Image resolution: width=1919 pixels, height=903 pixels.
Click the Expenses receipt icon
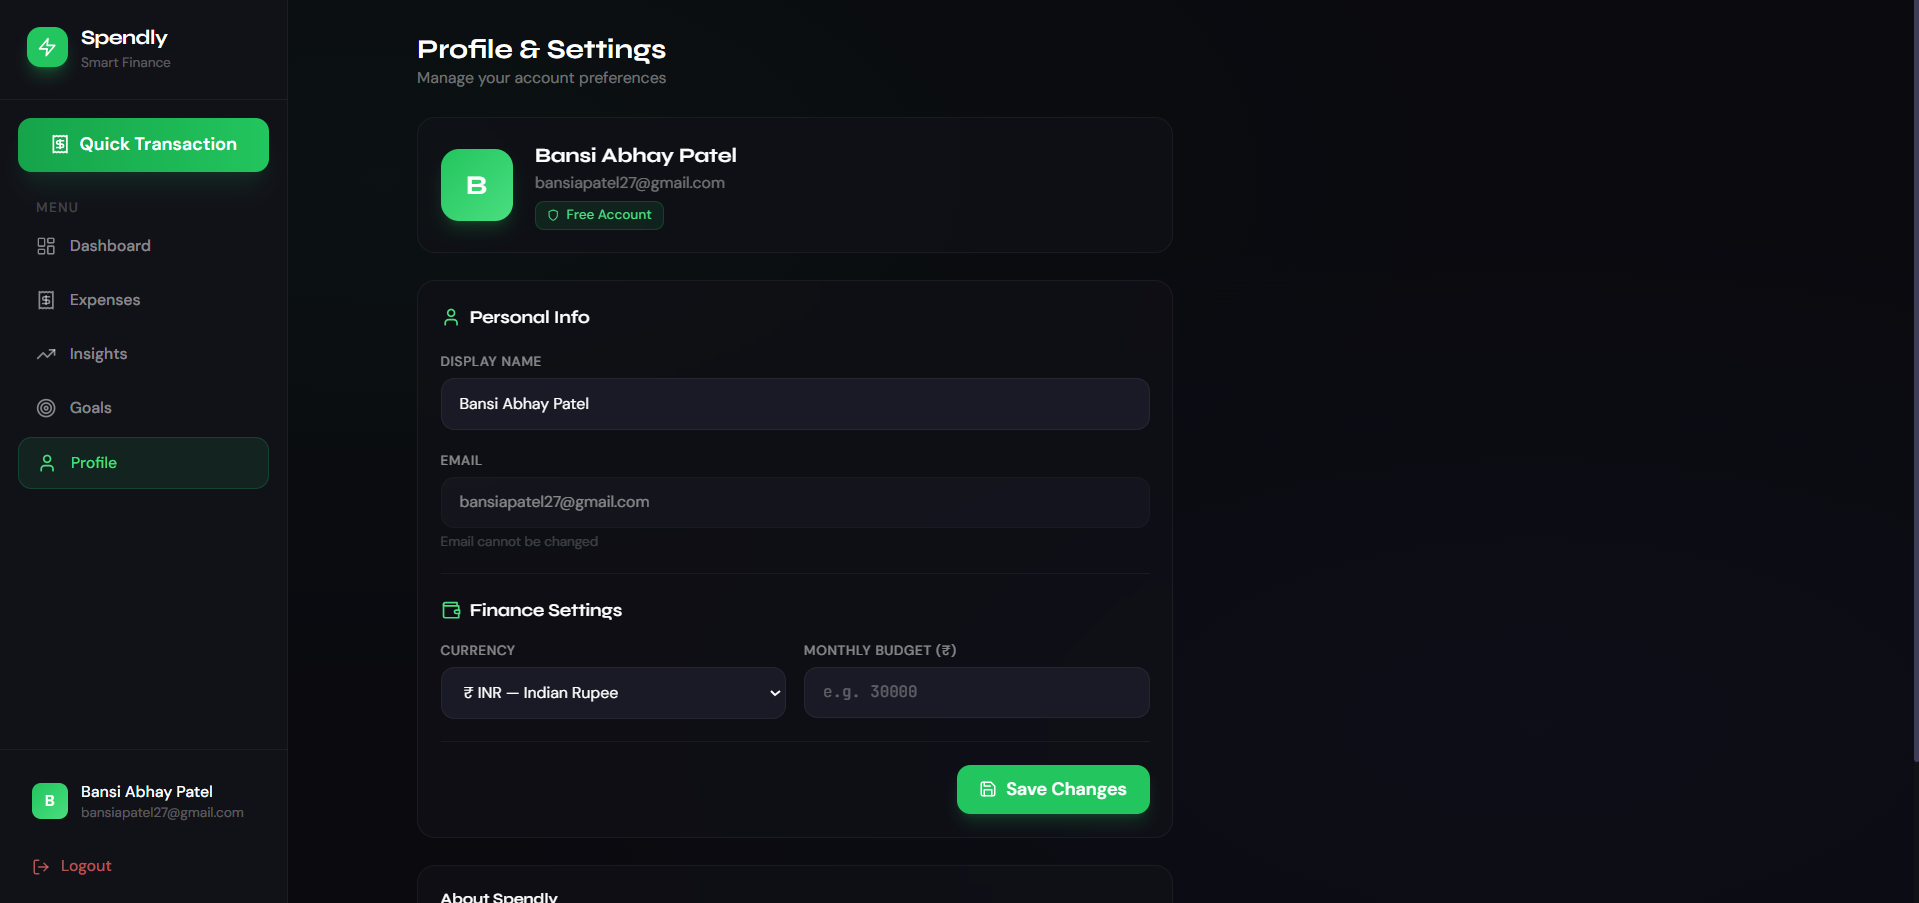[x=46, y=300]
